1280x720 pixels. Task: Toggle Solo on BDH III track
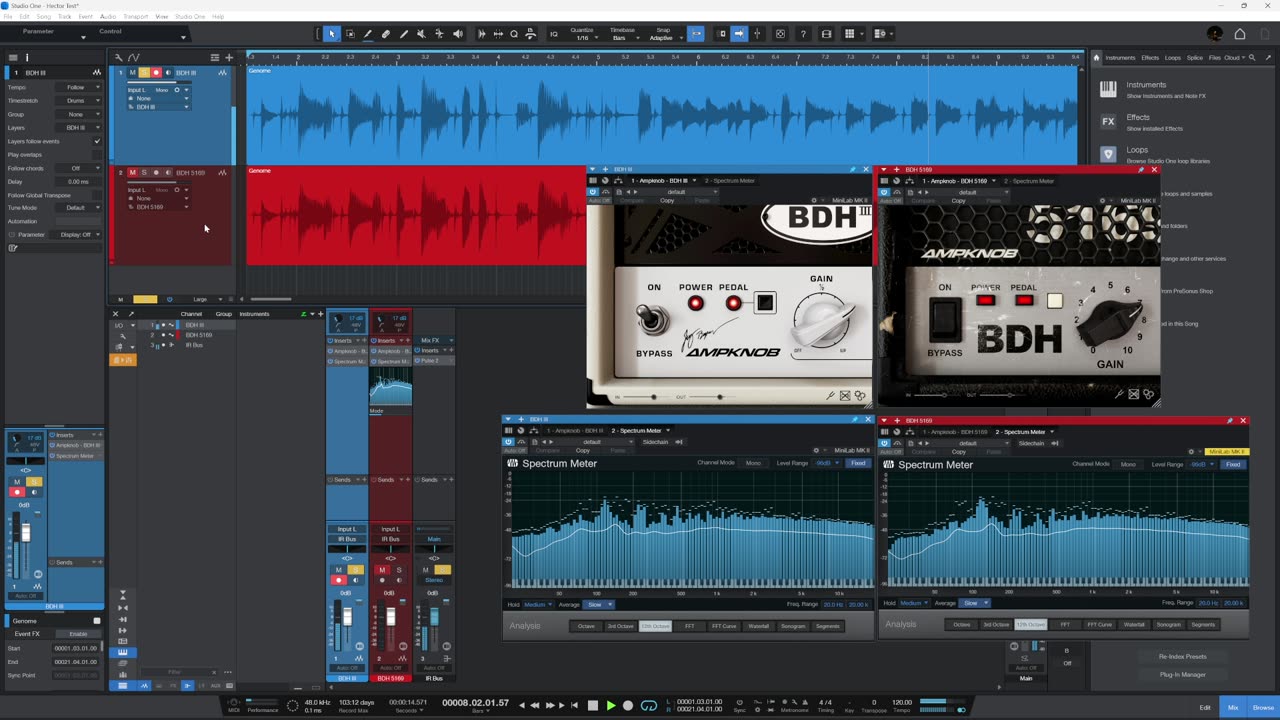click(144, 73)
